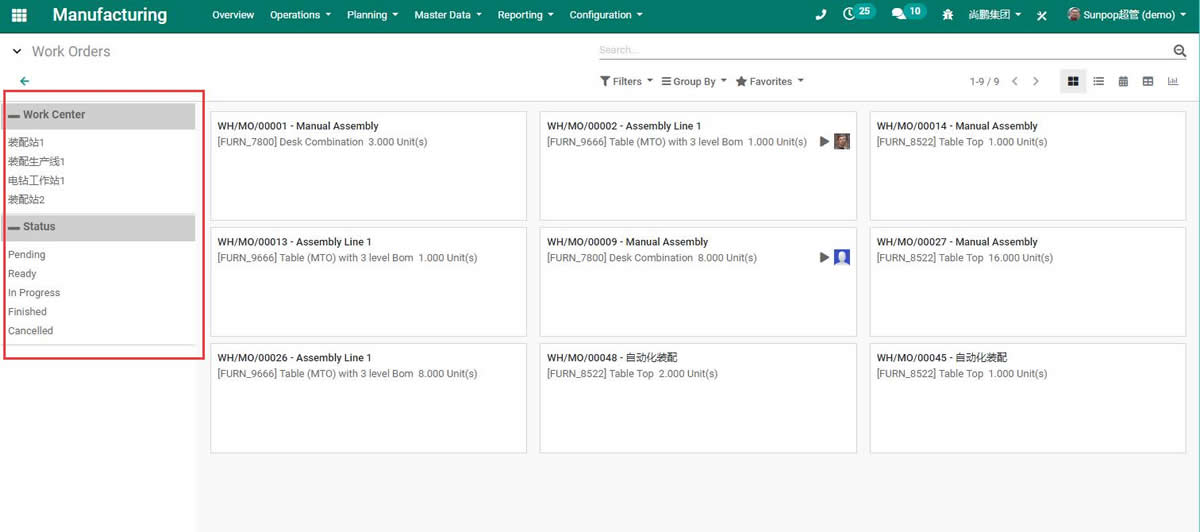Open the Group By dropdown
The height and width of the screenshot is (532, 1200).
[694, 81]
